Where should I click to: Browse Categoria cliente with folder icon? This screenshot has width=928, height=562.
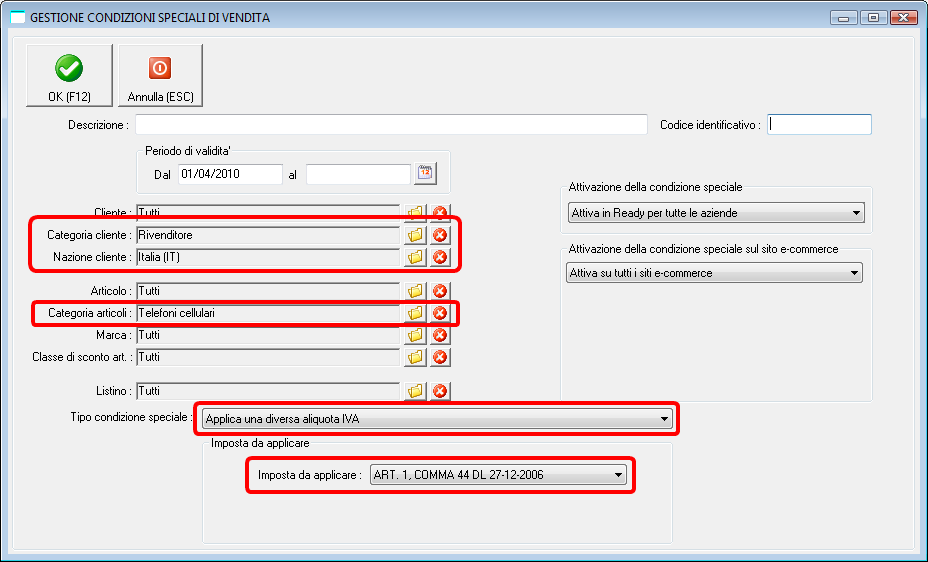415,235
